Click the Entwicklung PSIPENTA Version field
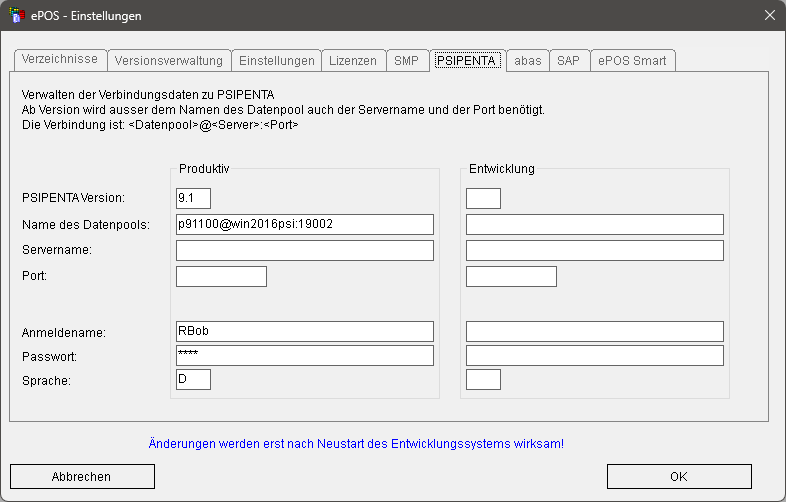 [x=483, y=198]
